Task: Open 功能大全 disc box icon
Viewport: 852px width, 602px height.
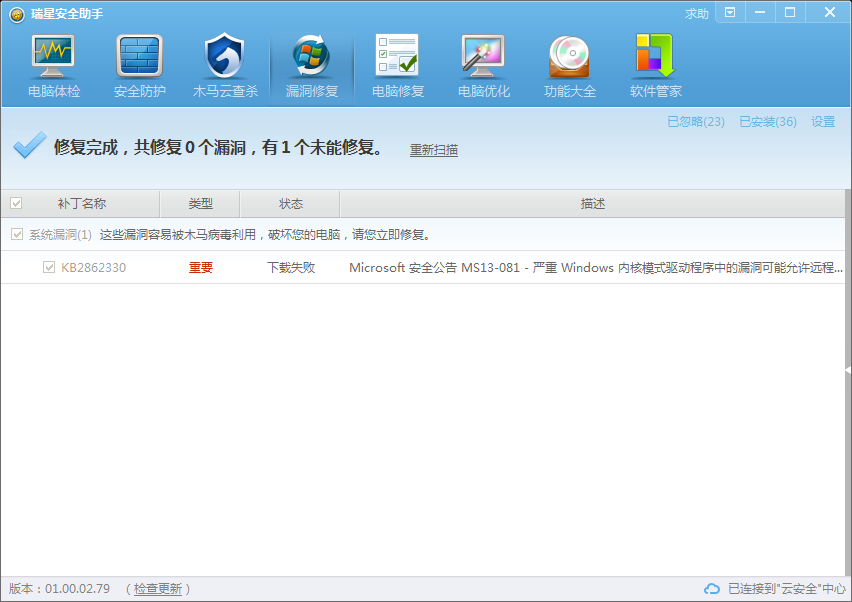Action: pos(569,56)
